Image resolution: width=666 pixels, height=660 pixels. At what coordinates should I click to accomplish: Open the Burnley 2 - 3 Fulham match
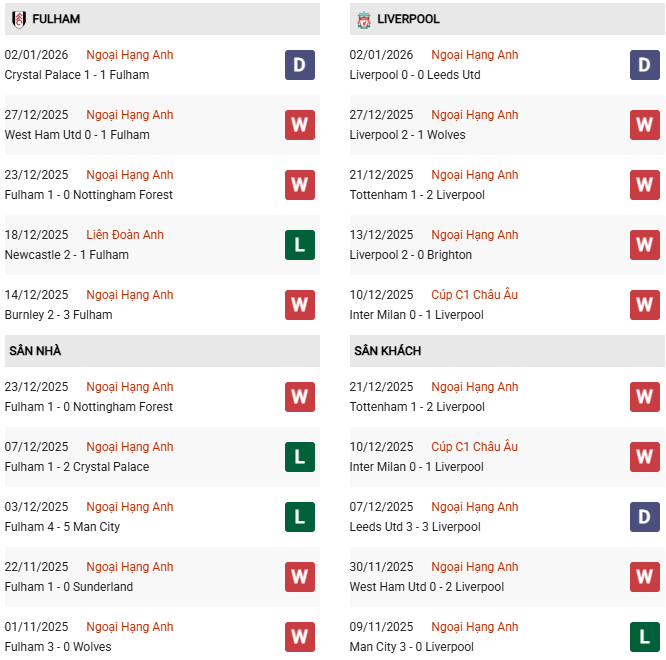pyautogui.click(x=58, y=315)
